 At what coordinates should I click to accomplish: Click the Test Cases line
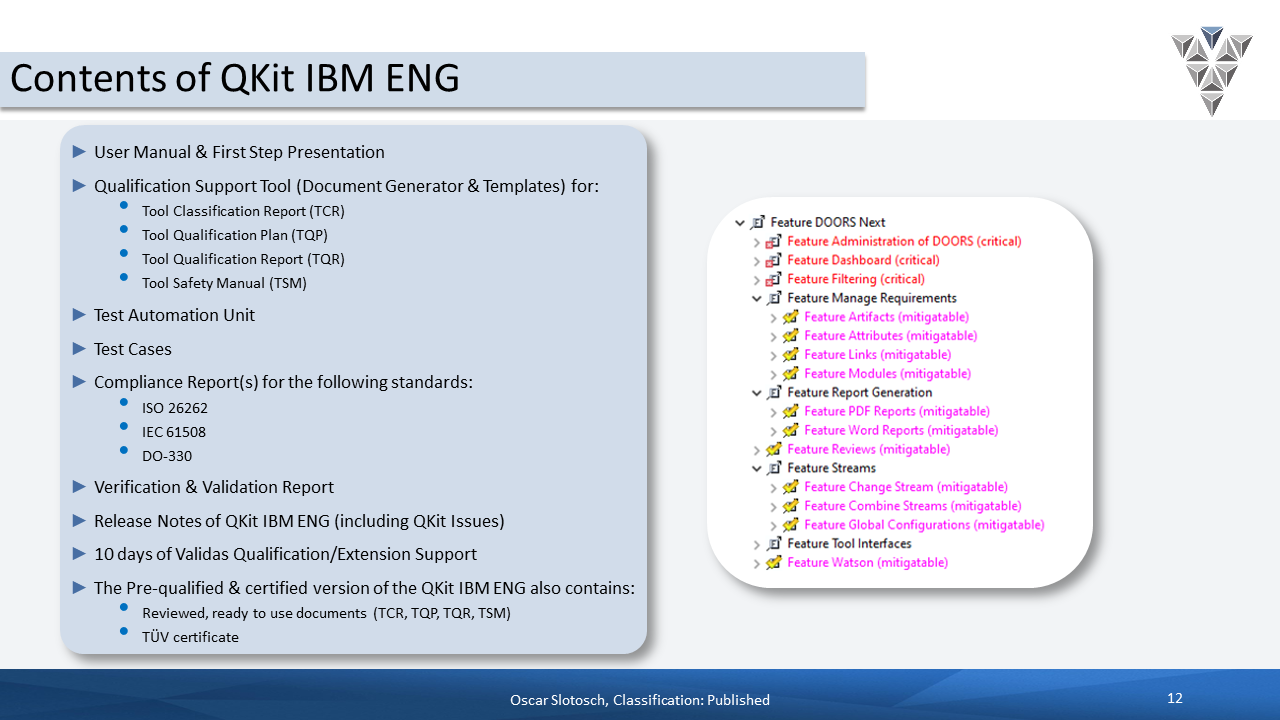tap(133, 349)
